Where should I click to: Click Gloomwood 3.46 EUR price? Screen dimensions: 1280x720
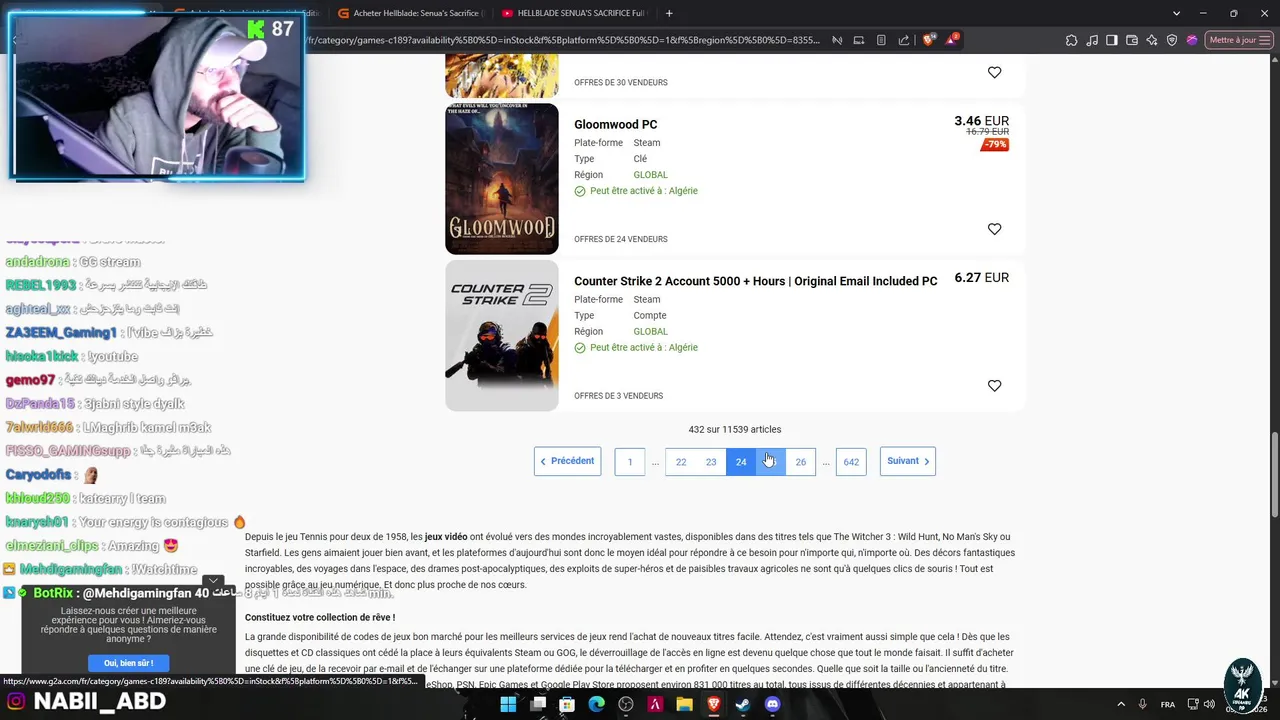(x=981, y=121)
